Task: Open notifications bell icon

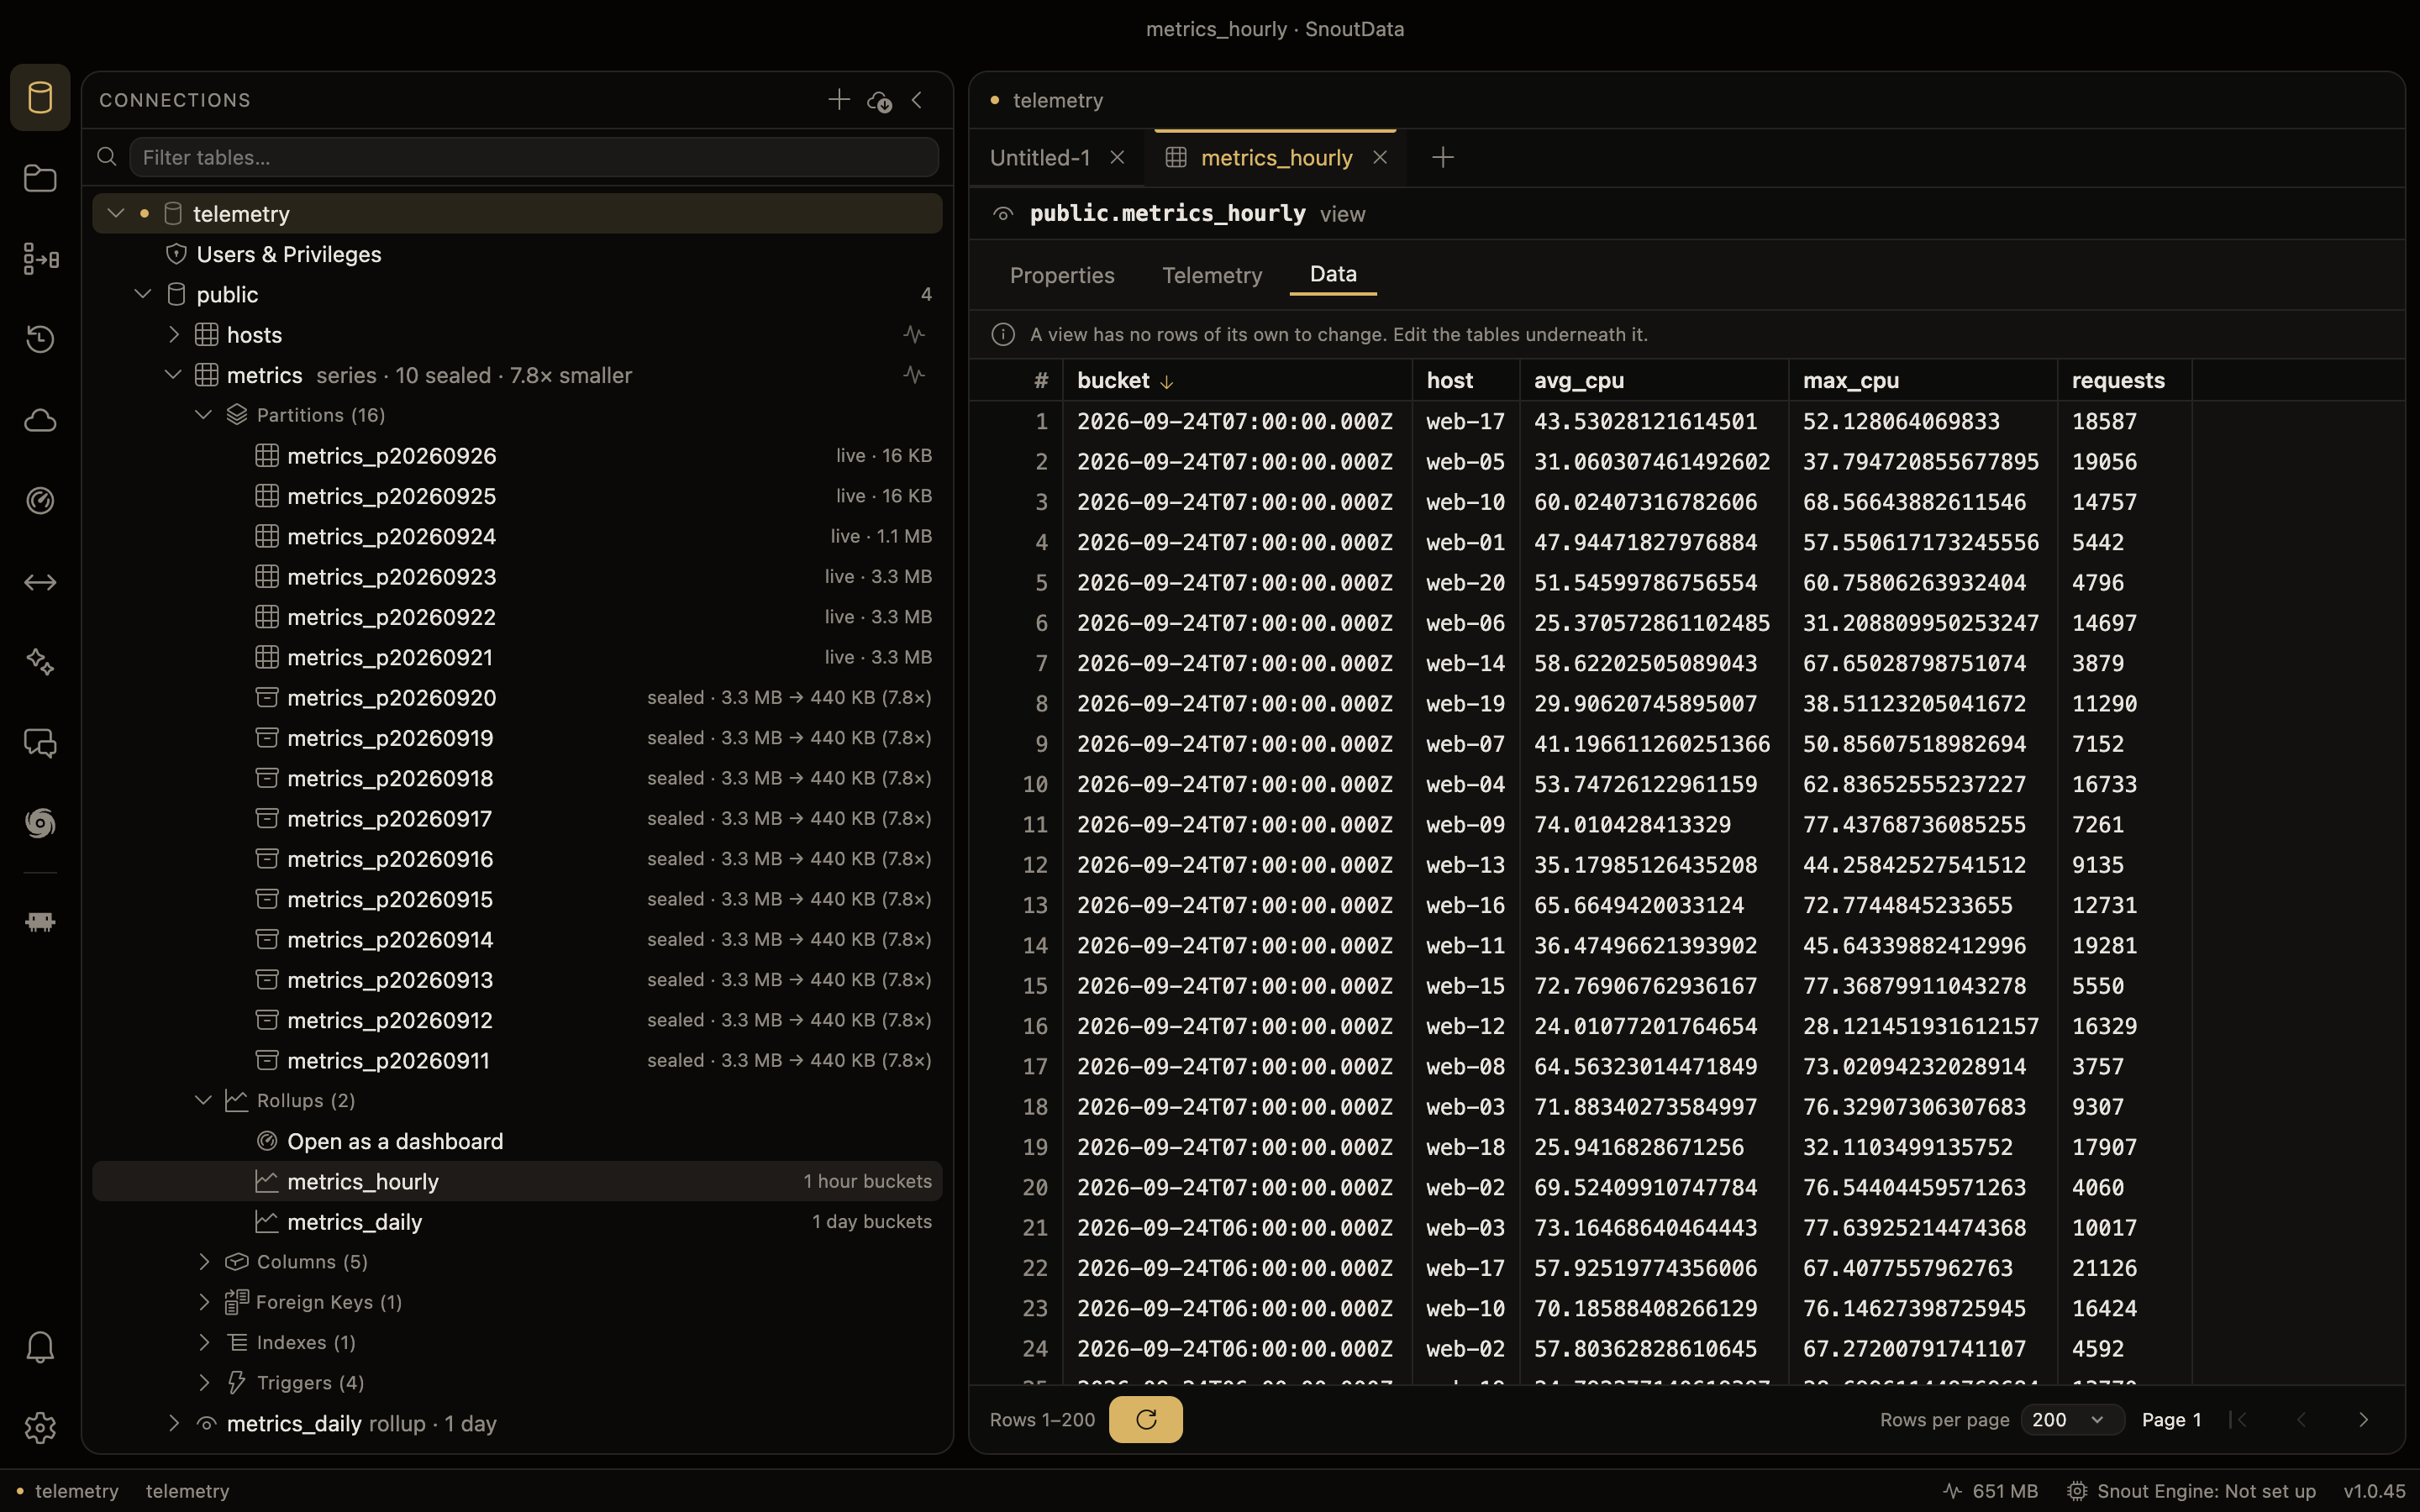Action: click(40, 1347)
